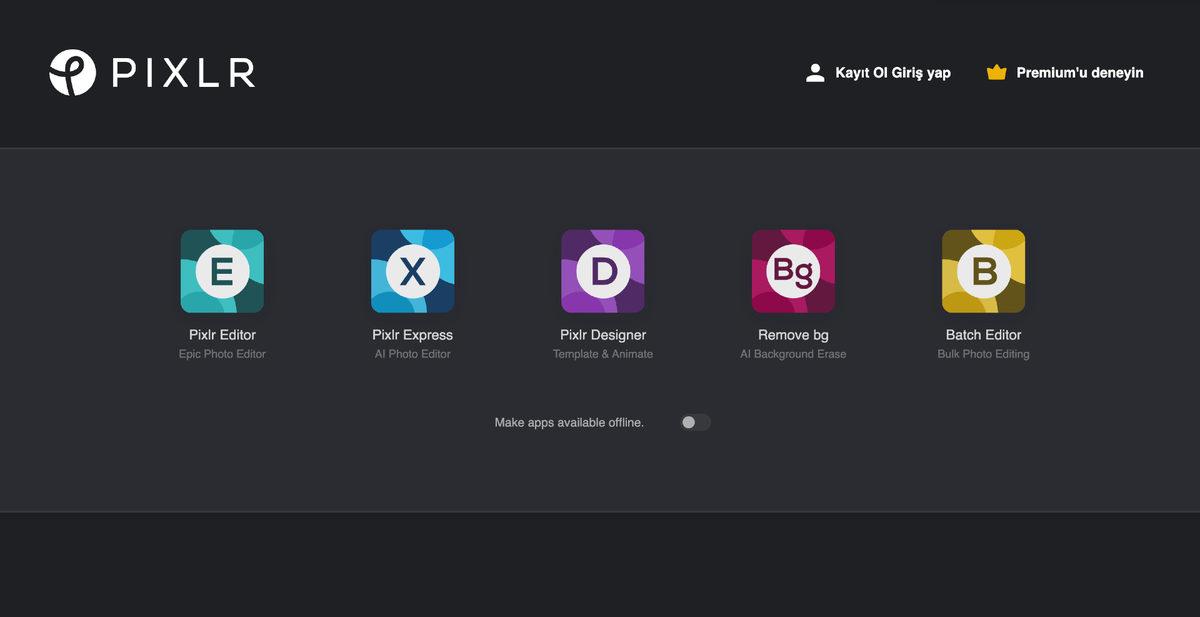Click the 'Remove bg' text label
This screenshot has height=617, width=1200.
click(x=793, y=335)
